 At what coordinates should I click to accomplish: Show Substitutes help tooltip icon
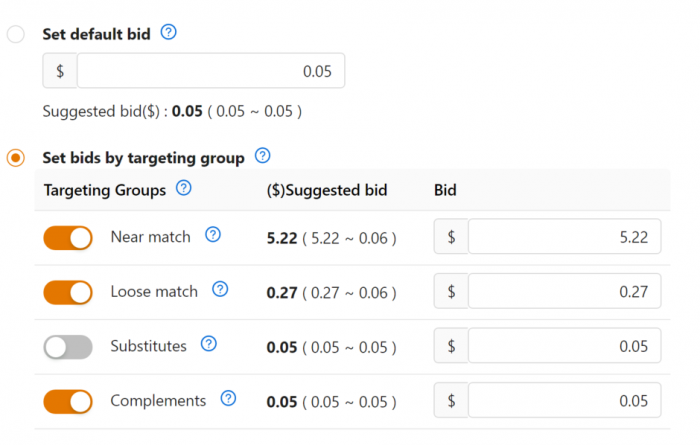(x=208, y=344)
